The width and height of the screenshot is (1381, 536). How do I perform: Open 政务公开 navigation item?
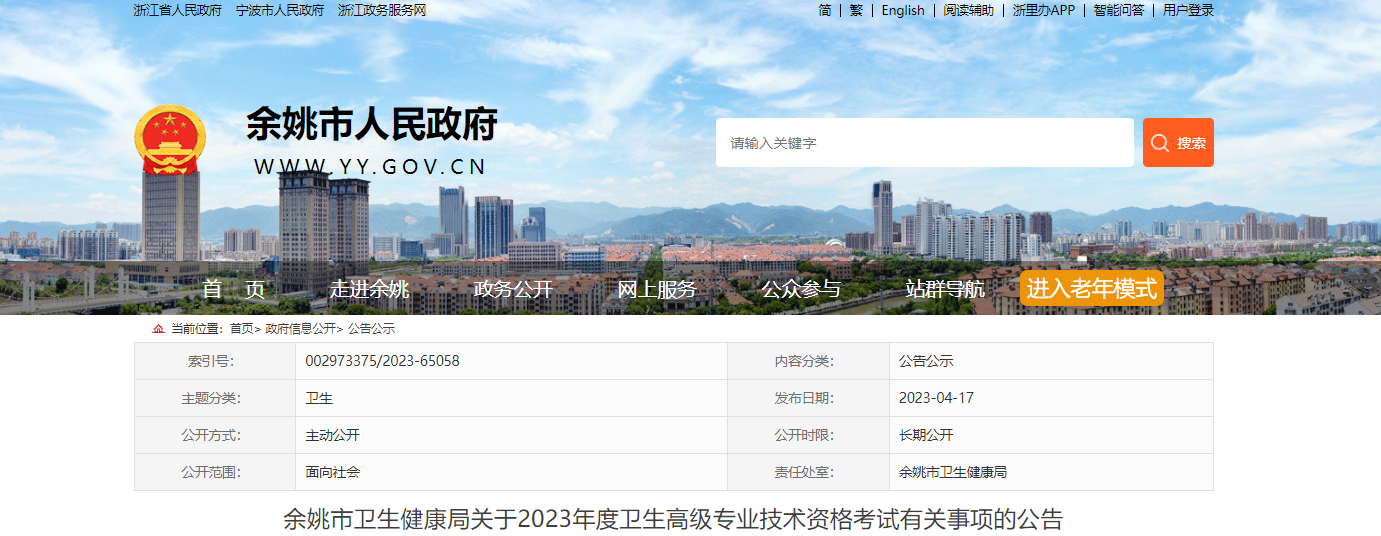pos(513,290)
